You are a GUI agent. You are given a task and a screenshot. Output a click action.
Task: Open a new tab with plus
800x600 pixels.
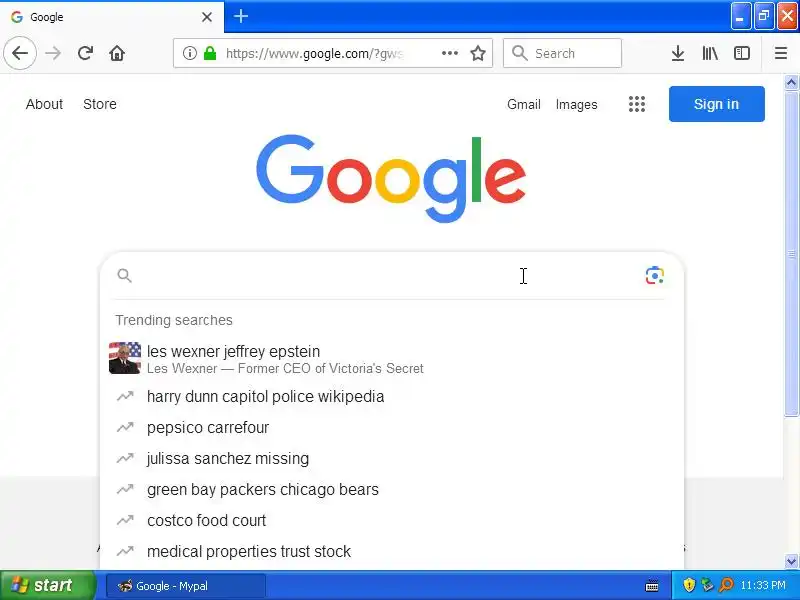coord(241,16)
